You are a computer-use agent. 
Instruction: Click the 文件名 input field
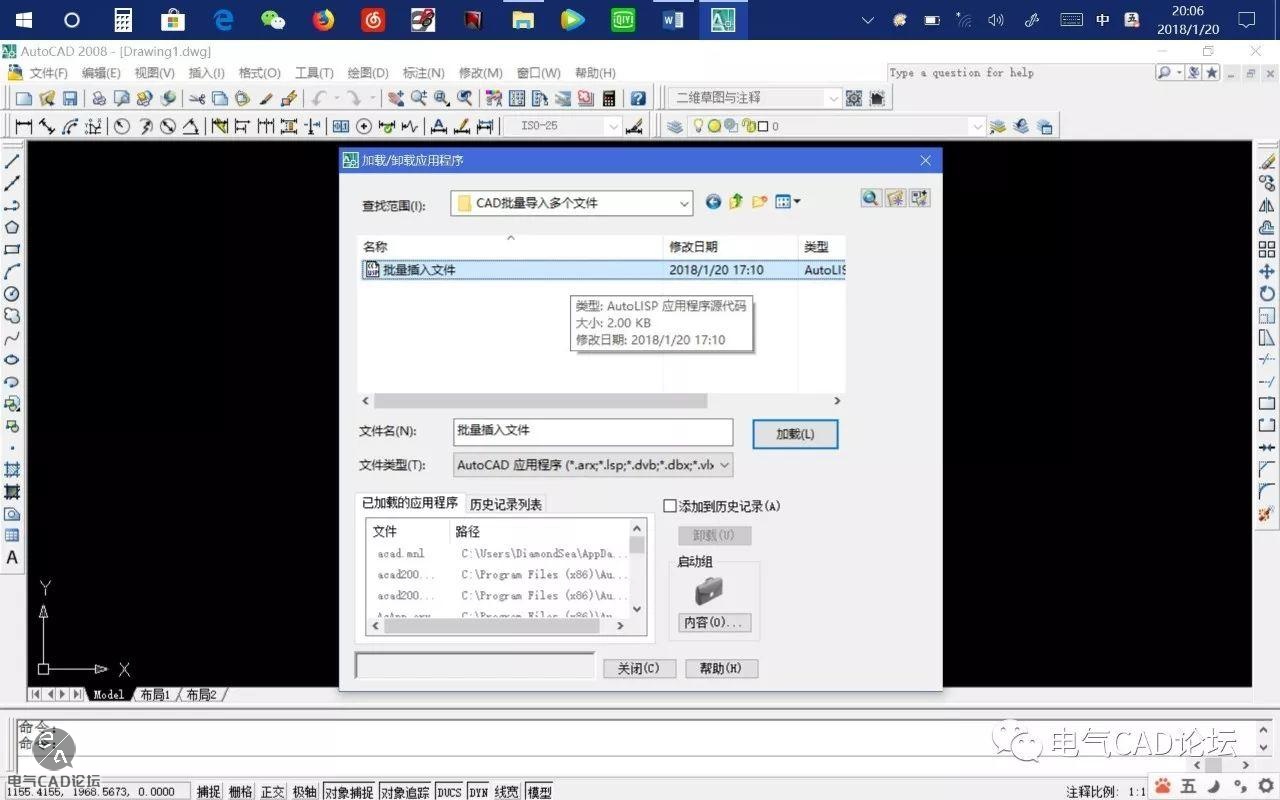(593, 431)
